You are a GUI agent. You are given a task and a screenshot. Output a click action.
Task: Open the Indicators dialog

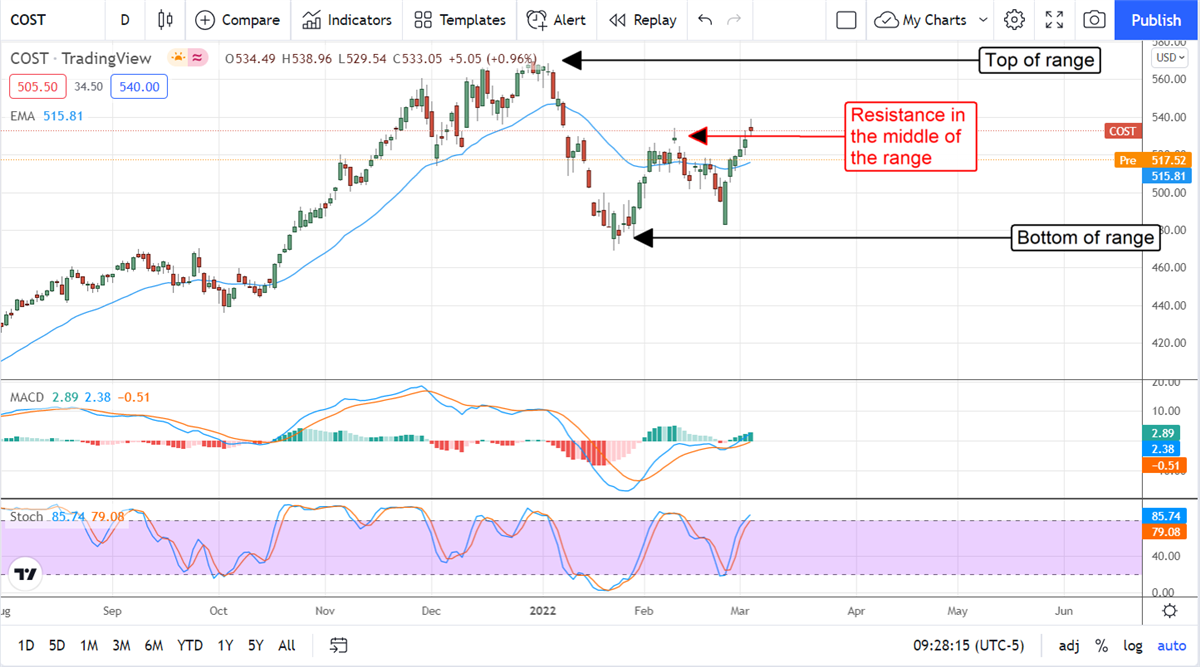[347, 20]
